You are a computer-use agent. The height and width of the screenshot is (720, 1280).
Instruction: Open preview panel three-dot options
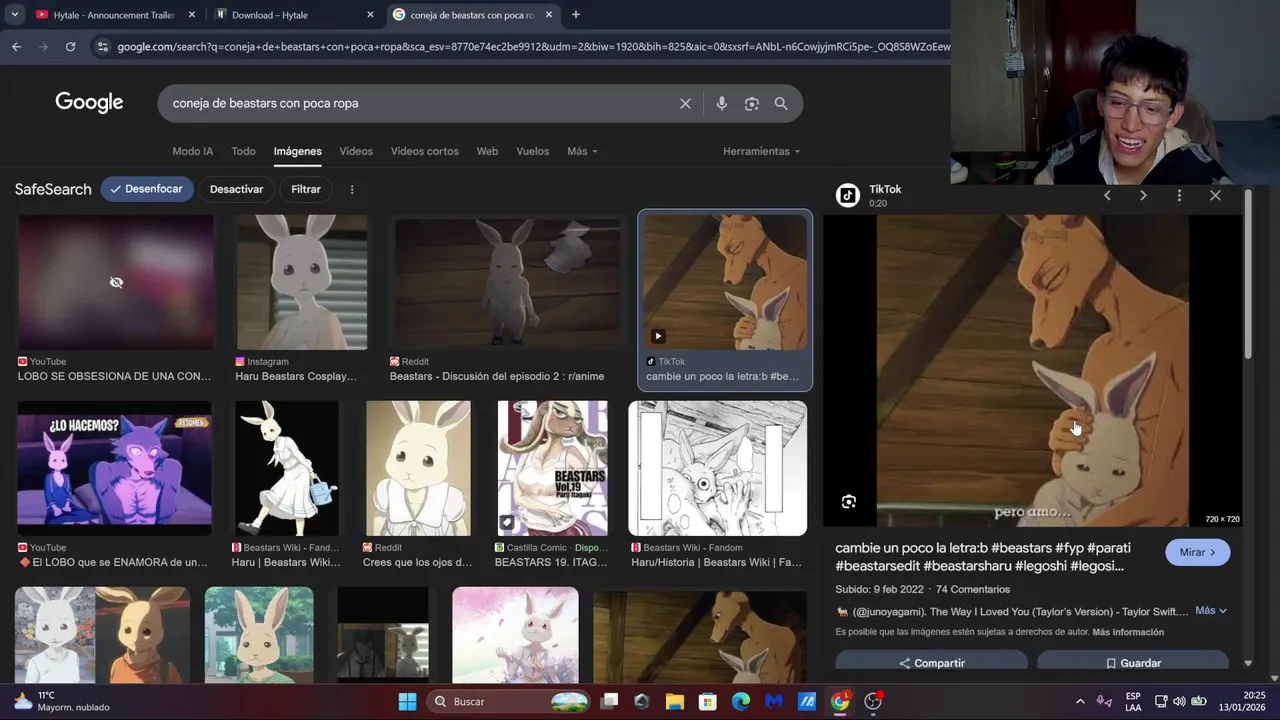click(x=1179, y=195)
